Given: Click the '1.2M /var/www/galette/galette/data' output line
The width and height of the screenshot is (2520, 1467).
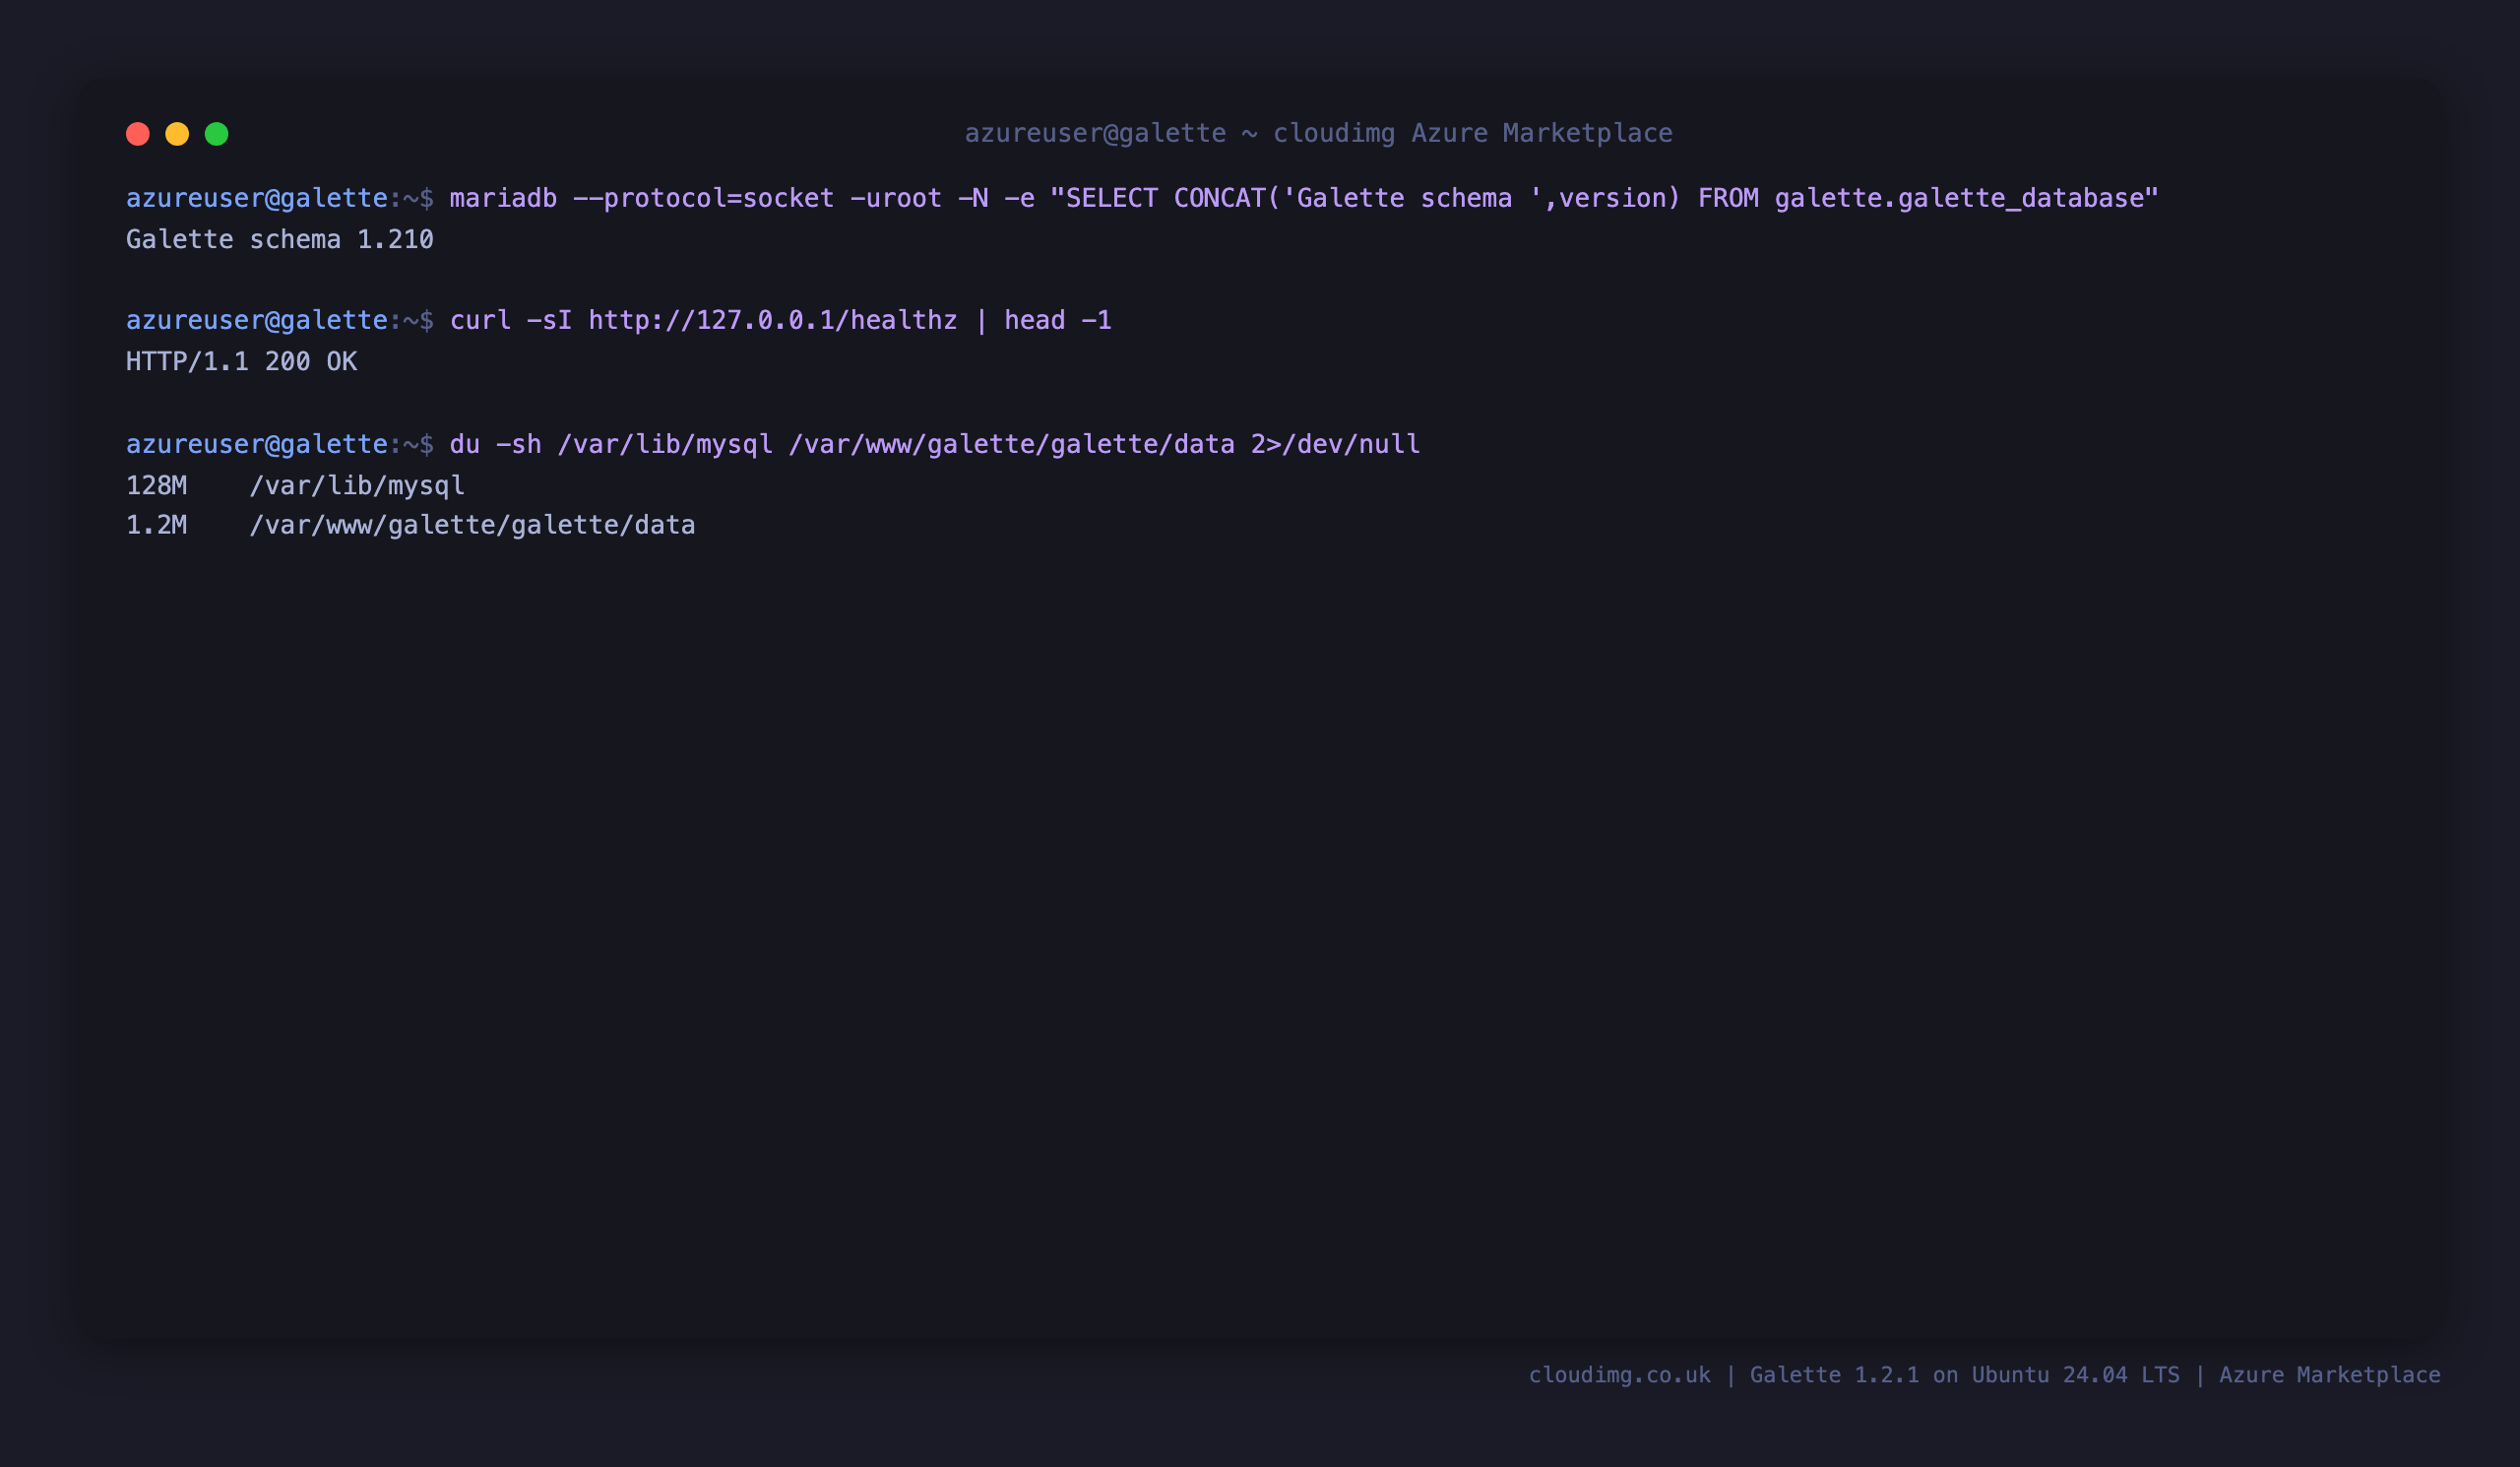Looking at the screenshot, I should [410, 525].
